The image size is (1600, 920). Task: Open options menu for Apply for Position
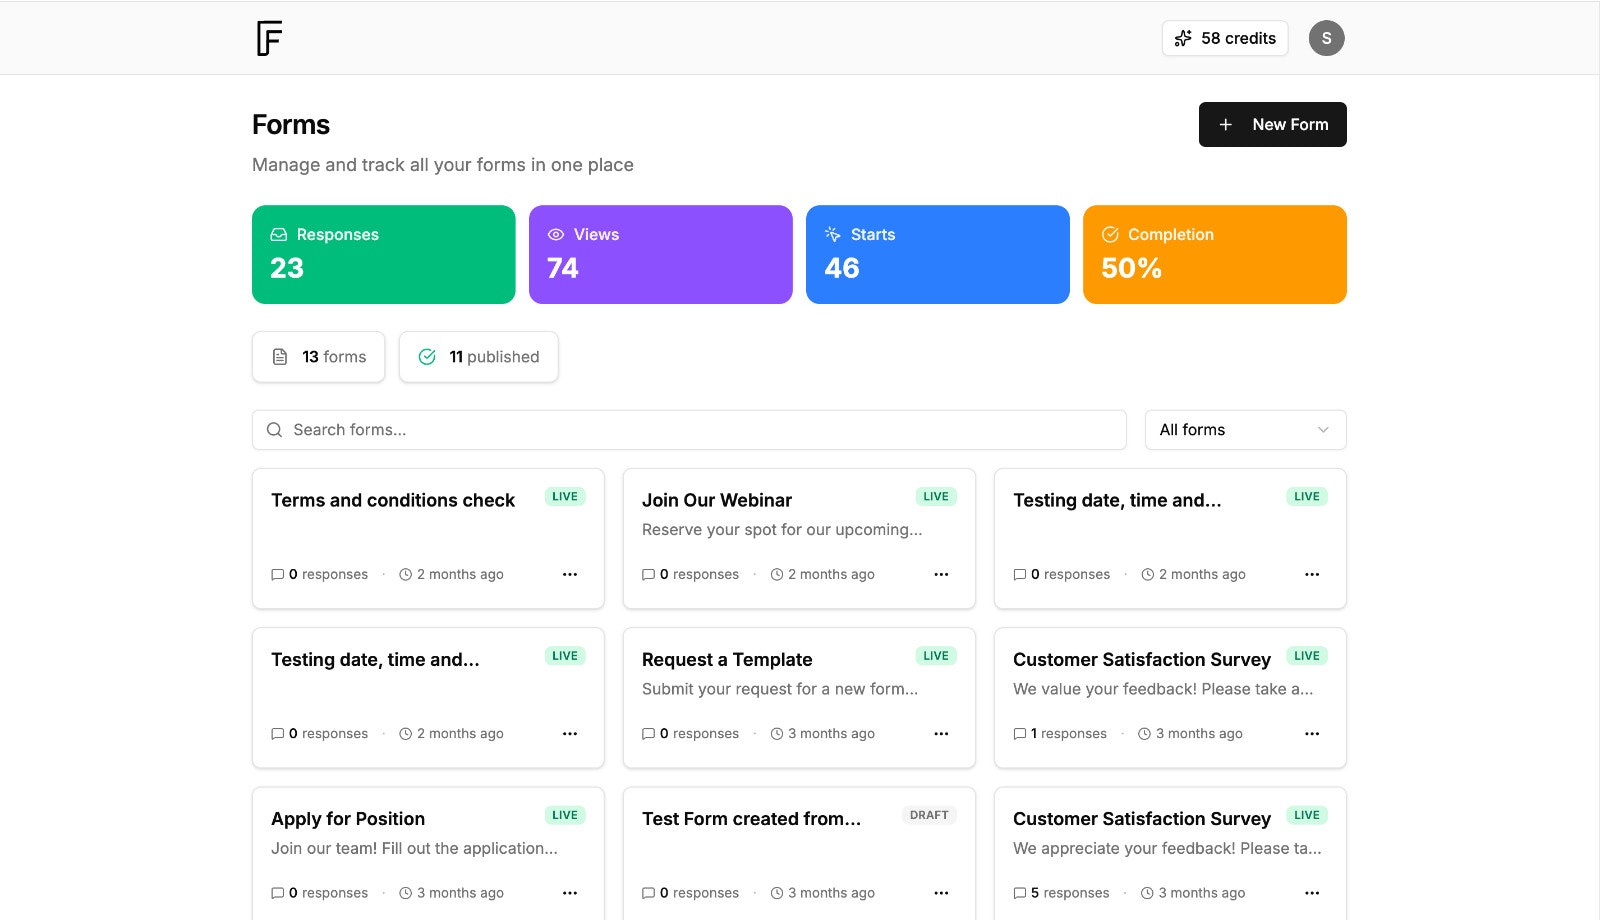(570, 893)
